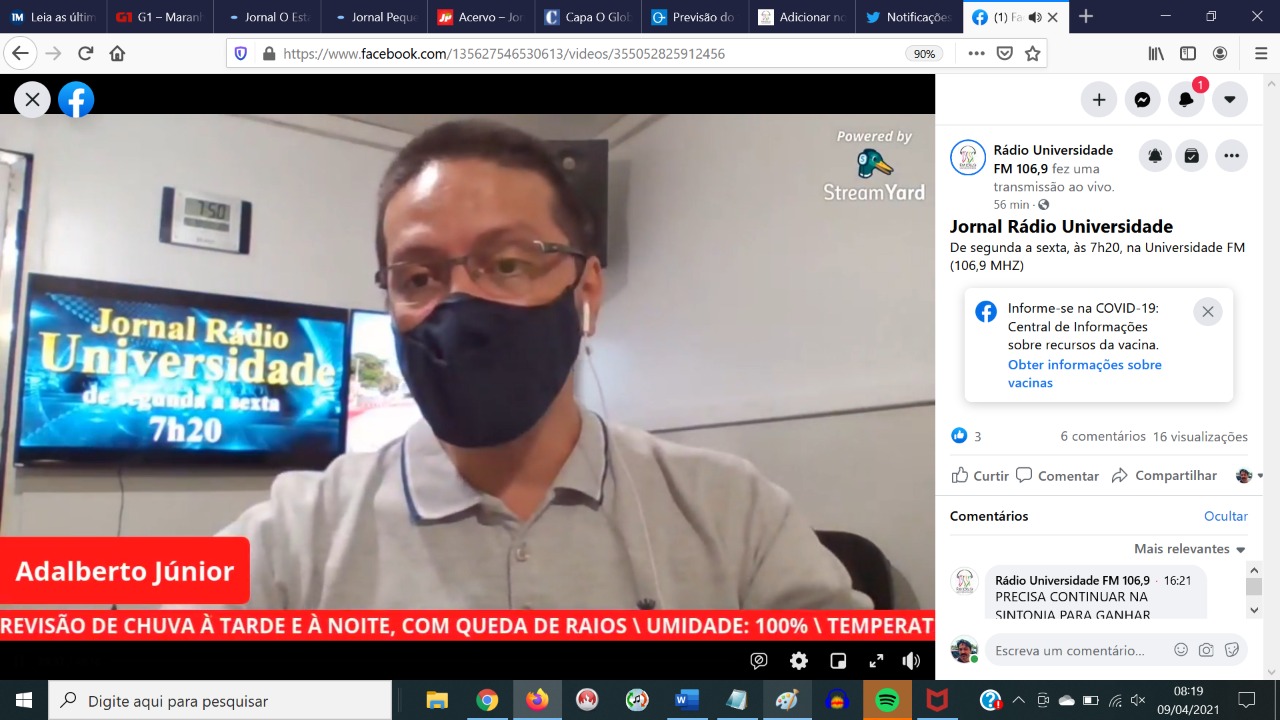Open the Facebook account dropdown arrow
Viewport: 1280px width, 720px height.
[x=1230, y=99]
